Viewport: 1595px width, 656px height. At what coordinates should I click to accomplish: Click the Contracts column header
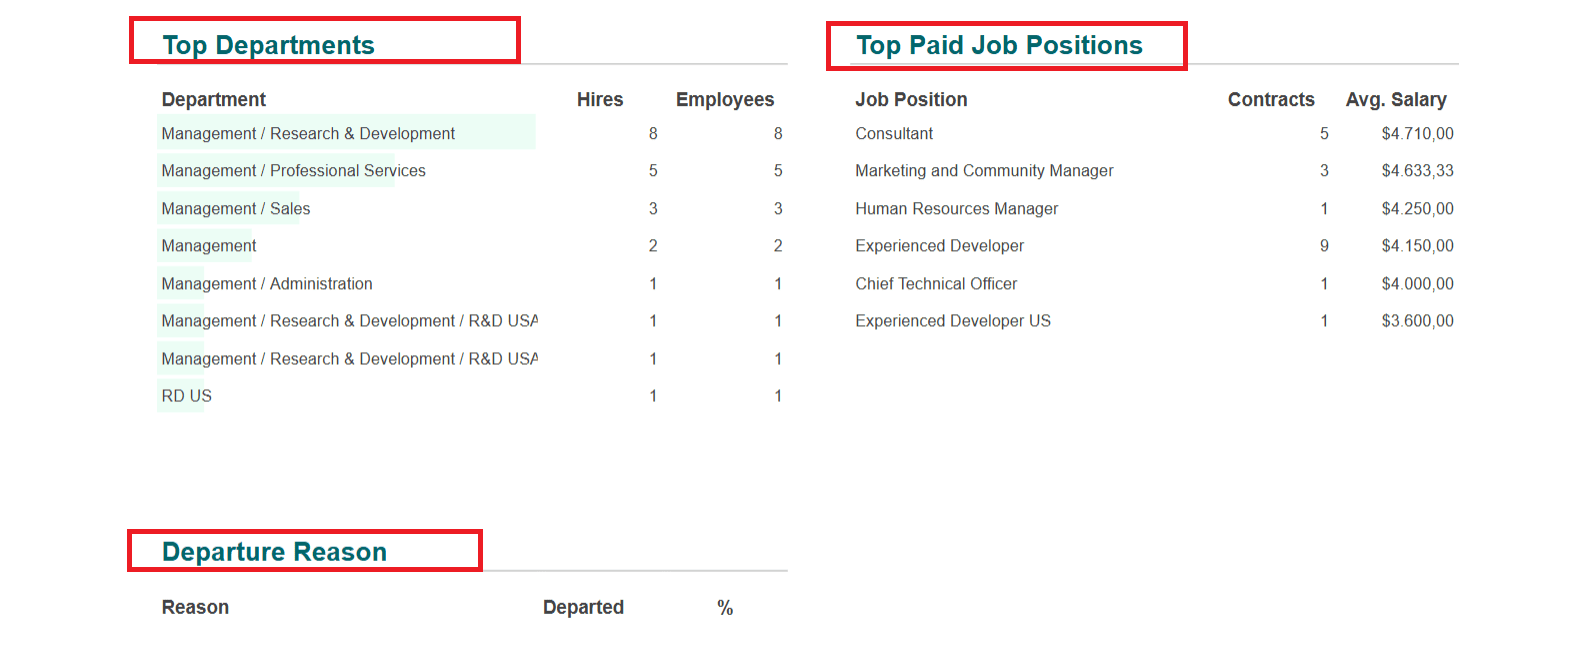tap(1270, 99)
